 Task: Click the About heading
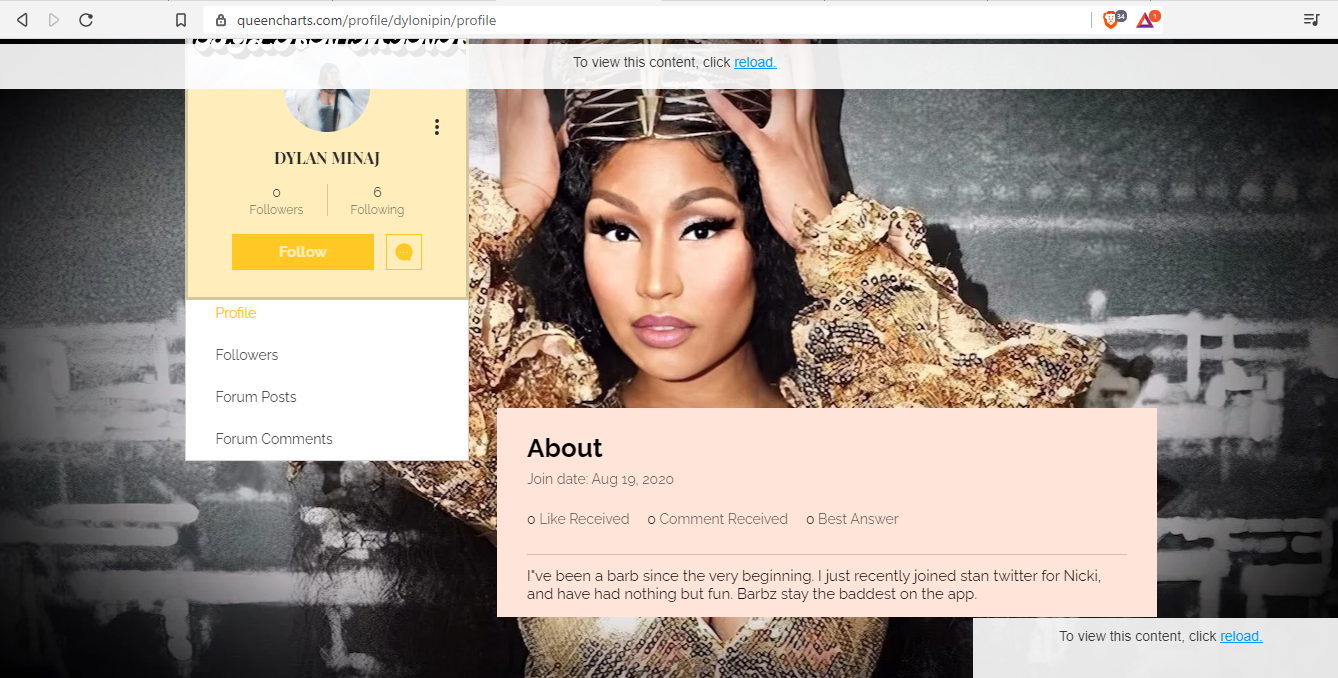pyautogui.click(x=565, y=448)
